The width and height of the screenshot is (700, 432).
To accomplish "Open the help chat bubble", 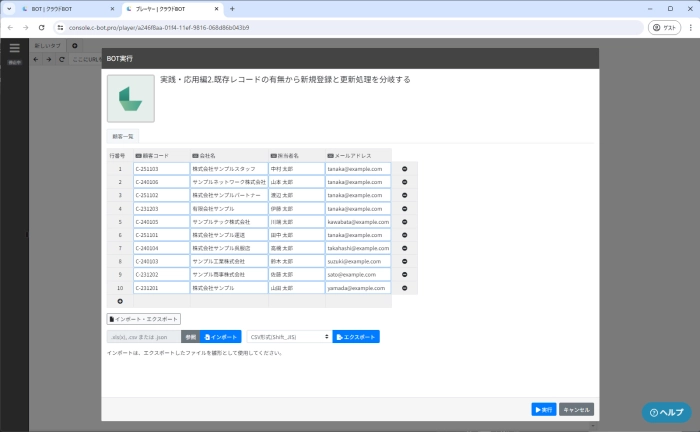I will (x=666, y=412).
